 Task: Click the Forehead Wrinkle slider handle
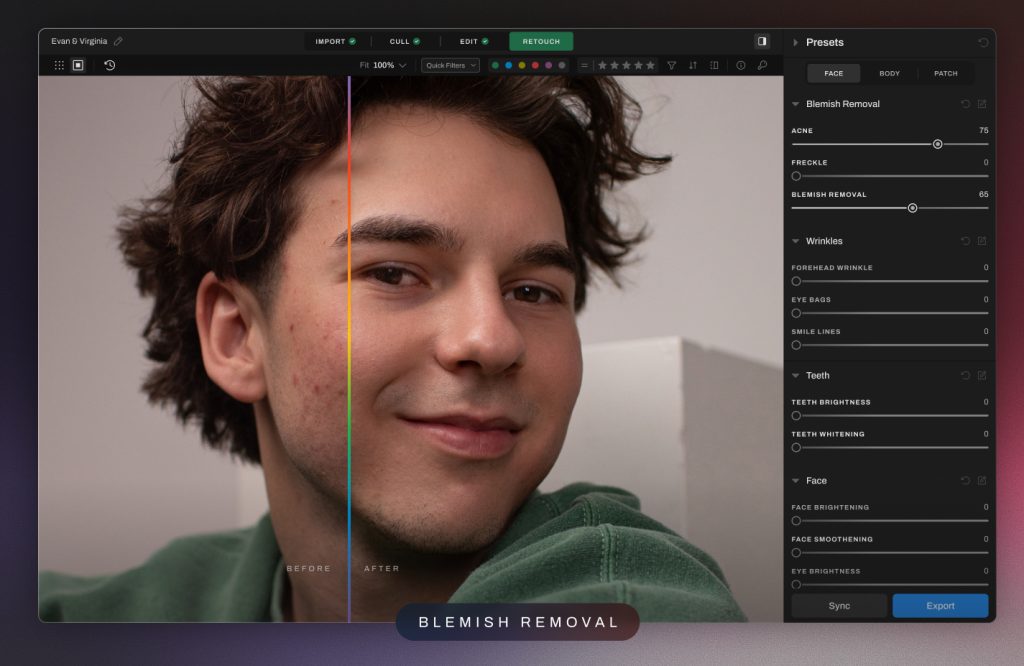(x=796, y=281)
